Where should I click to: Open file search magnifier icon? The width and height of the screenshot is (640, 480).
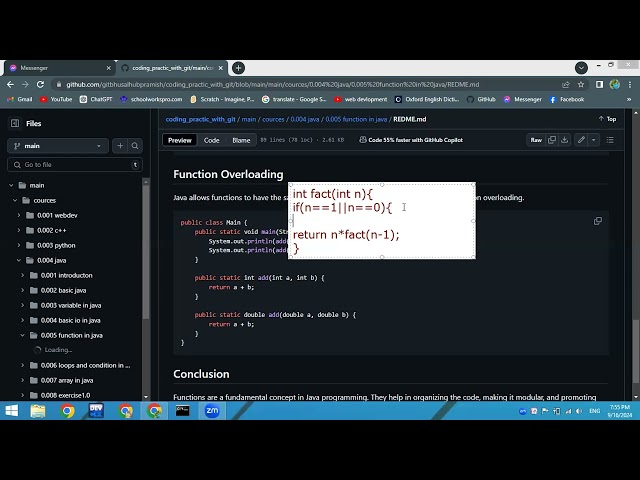coord(135,146)
